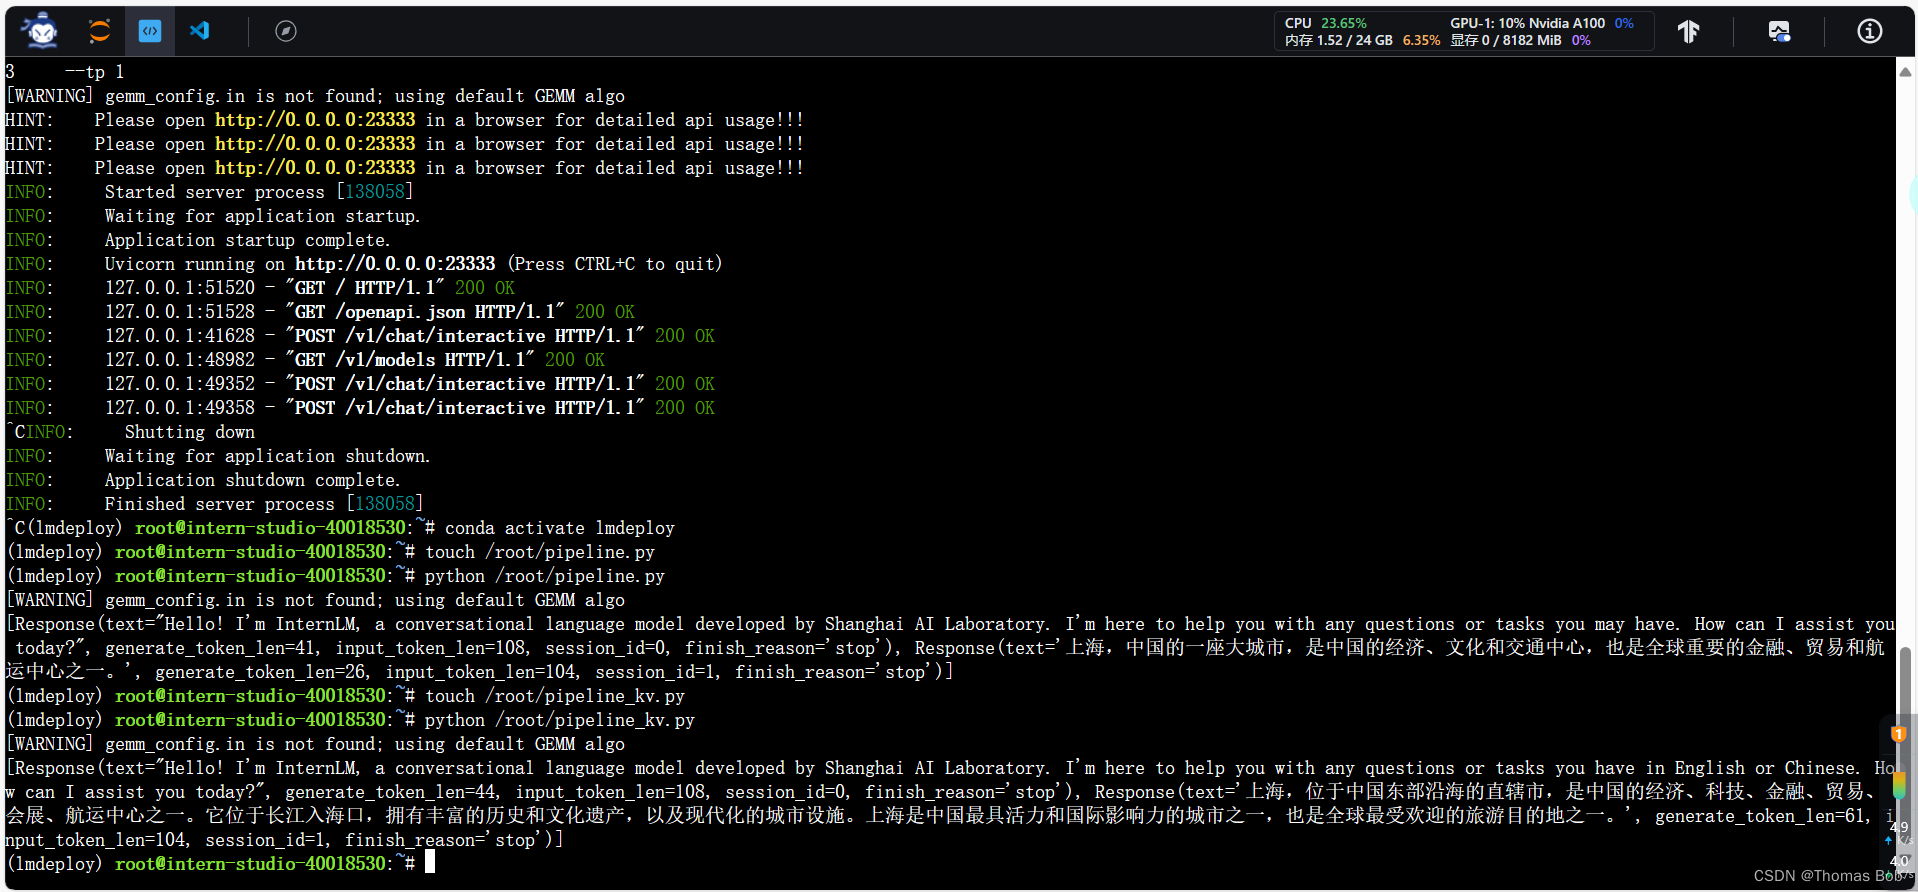Open the info circle icon
1918x892 pixels.
[1870, 31]
